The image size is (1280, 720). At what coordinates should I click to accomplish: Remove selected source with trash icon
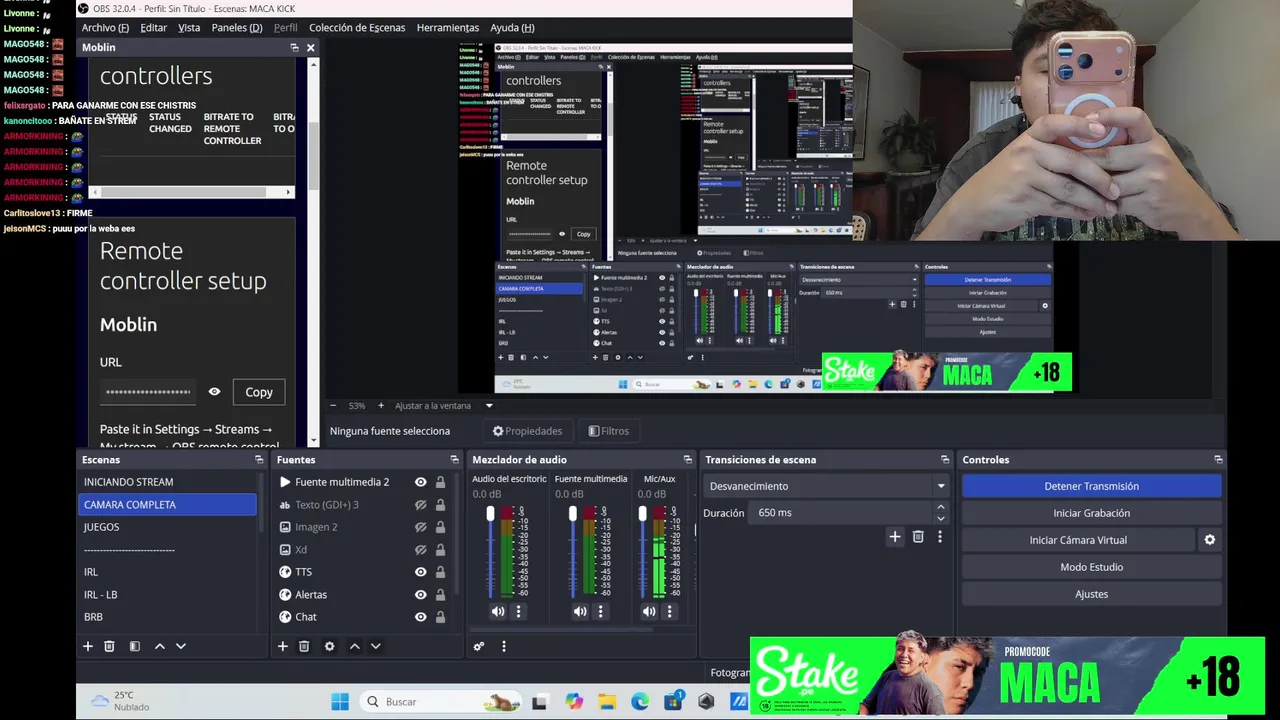[304, 646]
